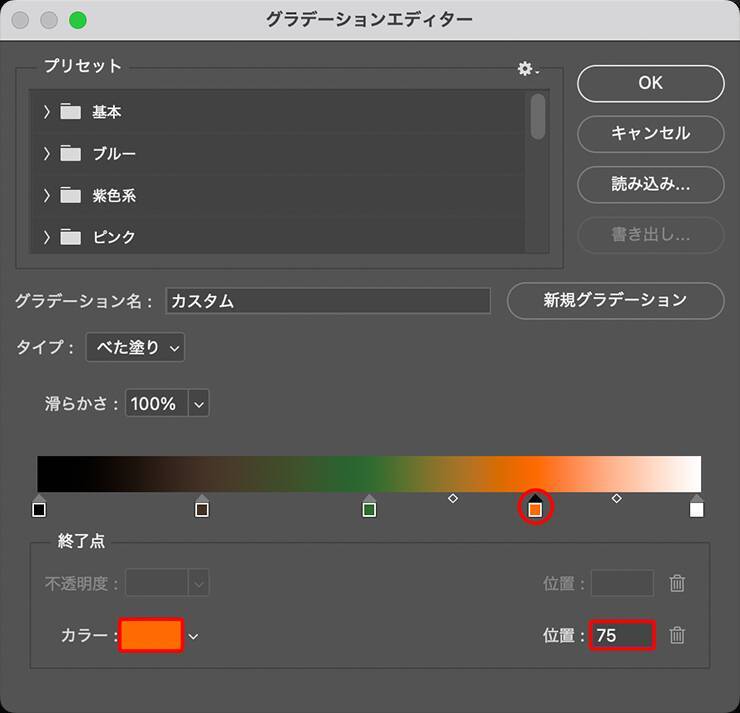Expand the 基本 preset folder
The height and width of the screenshot is (713, 740).
click(47, 112)
